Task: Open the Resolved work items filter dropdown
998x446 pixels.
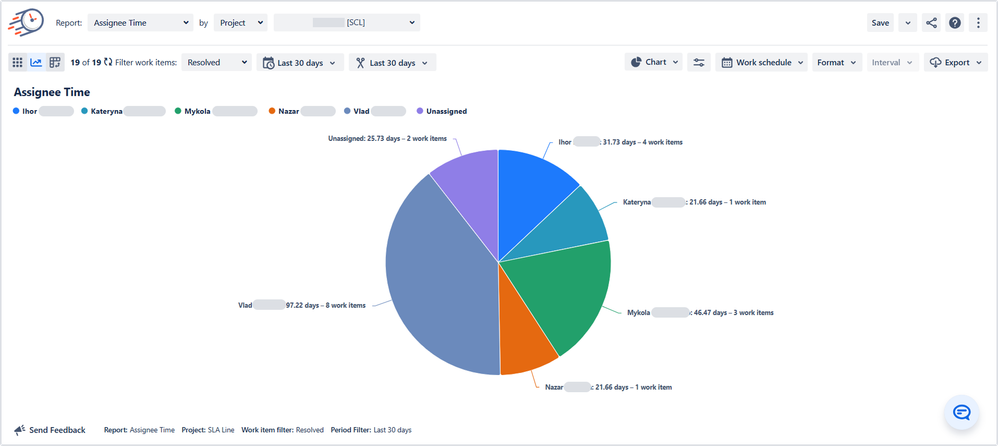Action: click(216, 62)
